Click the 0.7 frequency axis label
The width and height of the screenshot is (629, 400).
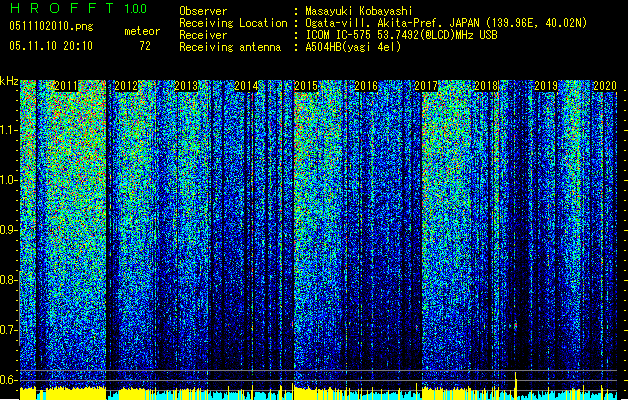pos(8,330)
